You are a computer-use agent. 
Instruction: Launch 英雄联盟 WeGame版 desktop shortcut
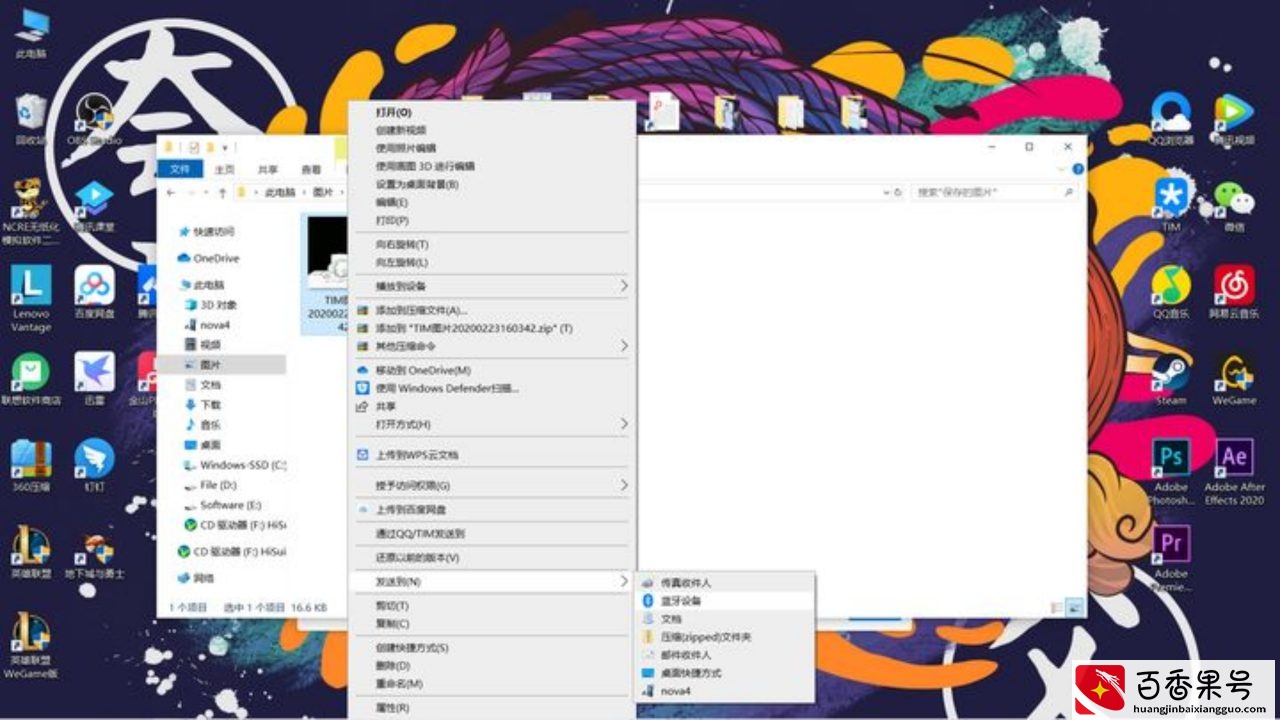(31, 646)
